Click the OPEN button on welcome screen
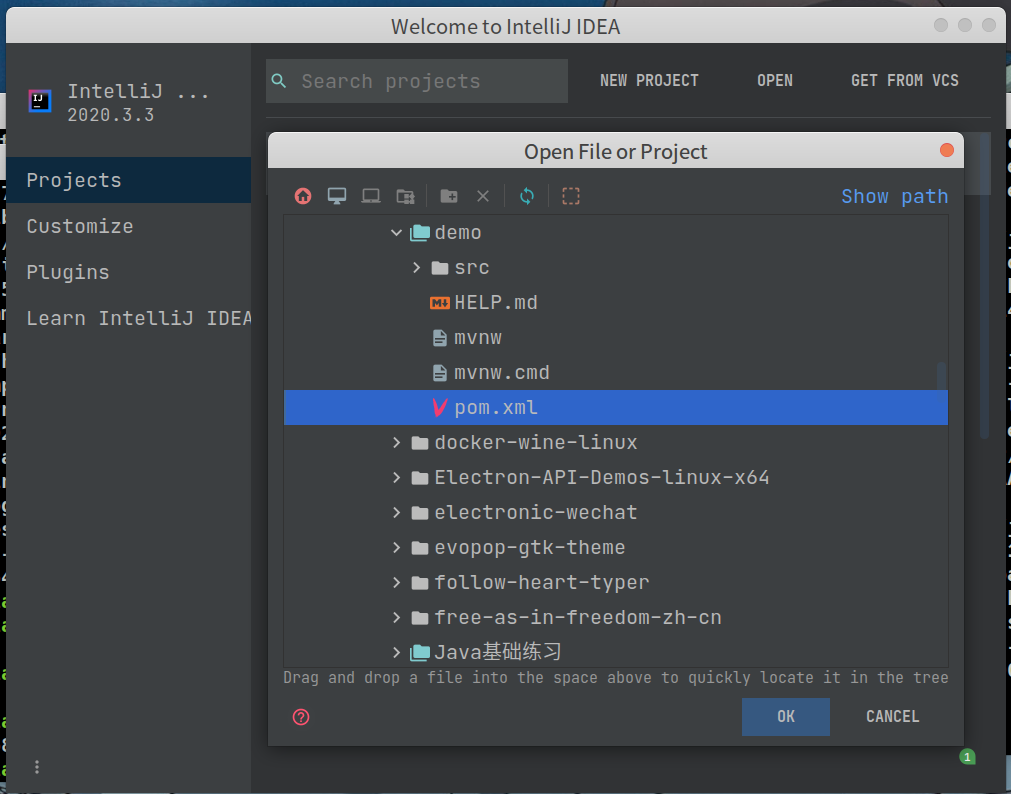The height and width of the screenshot is (794, 1011). coord(775,81)
